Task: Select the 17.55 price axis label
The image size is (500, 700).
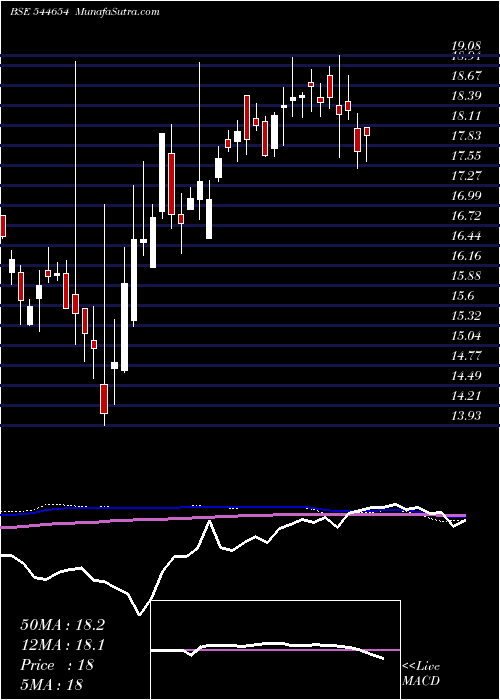Action: (x=466, y=156)
